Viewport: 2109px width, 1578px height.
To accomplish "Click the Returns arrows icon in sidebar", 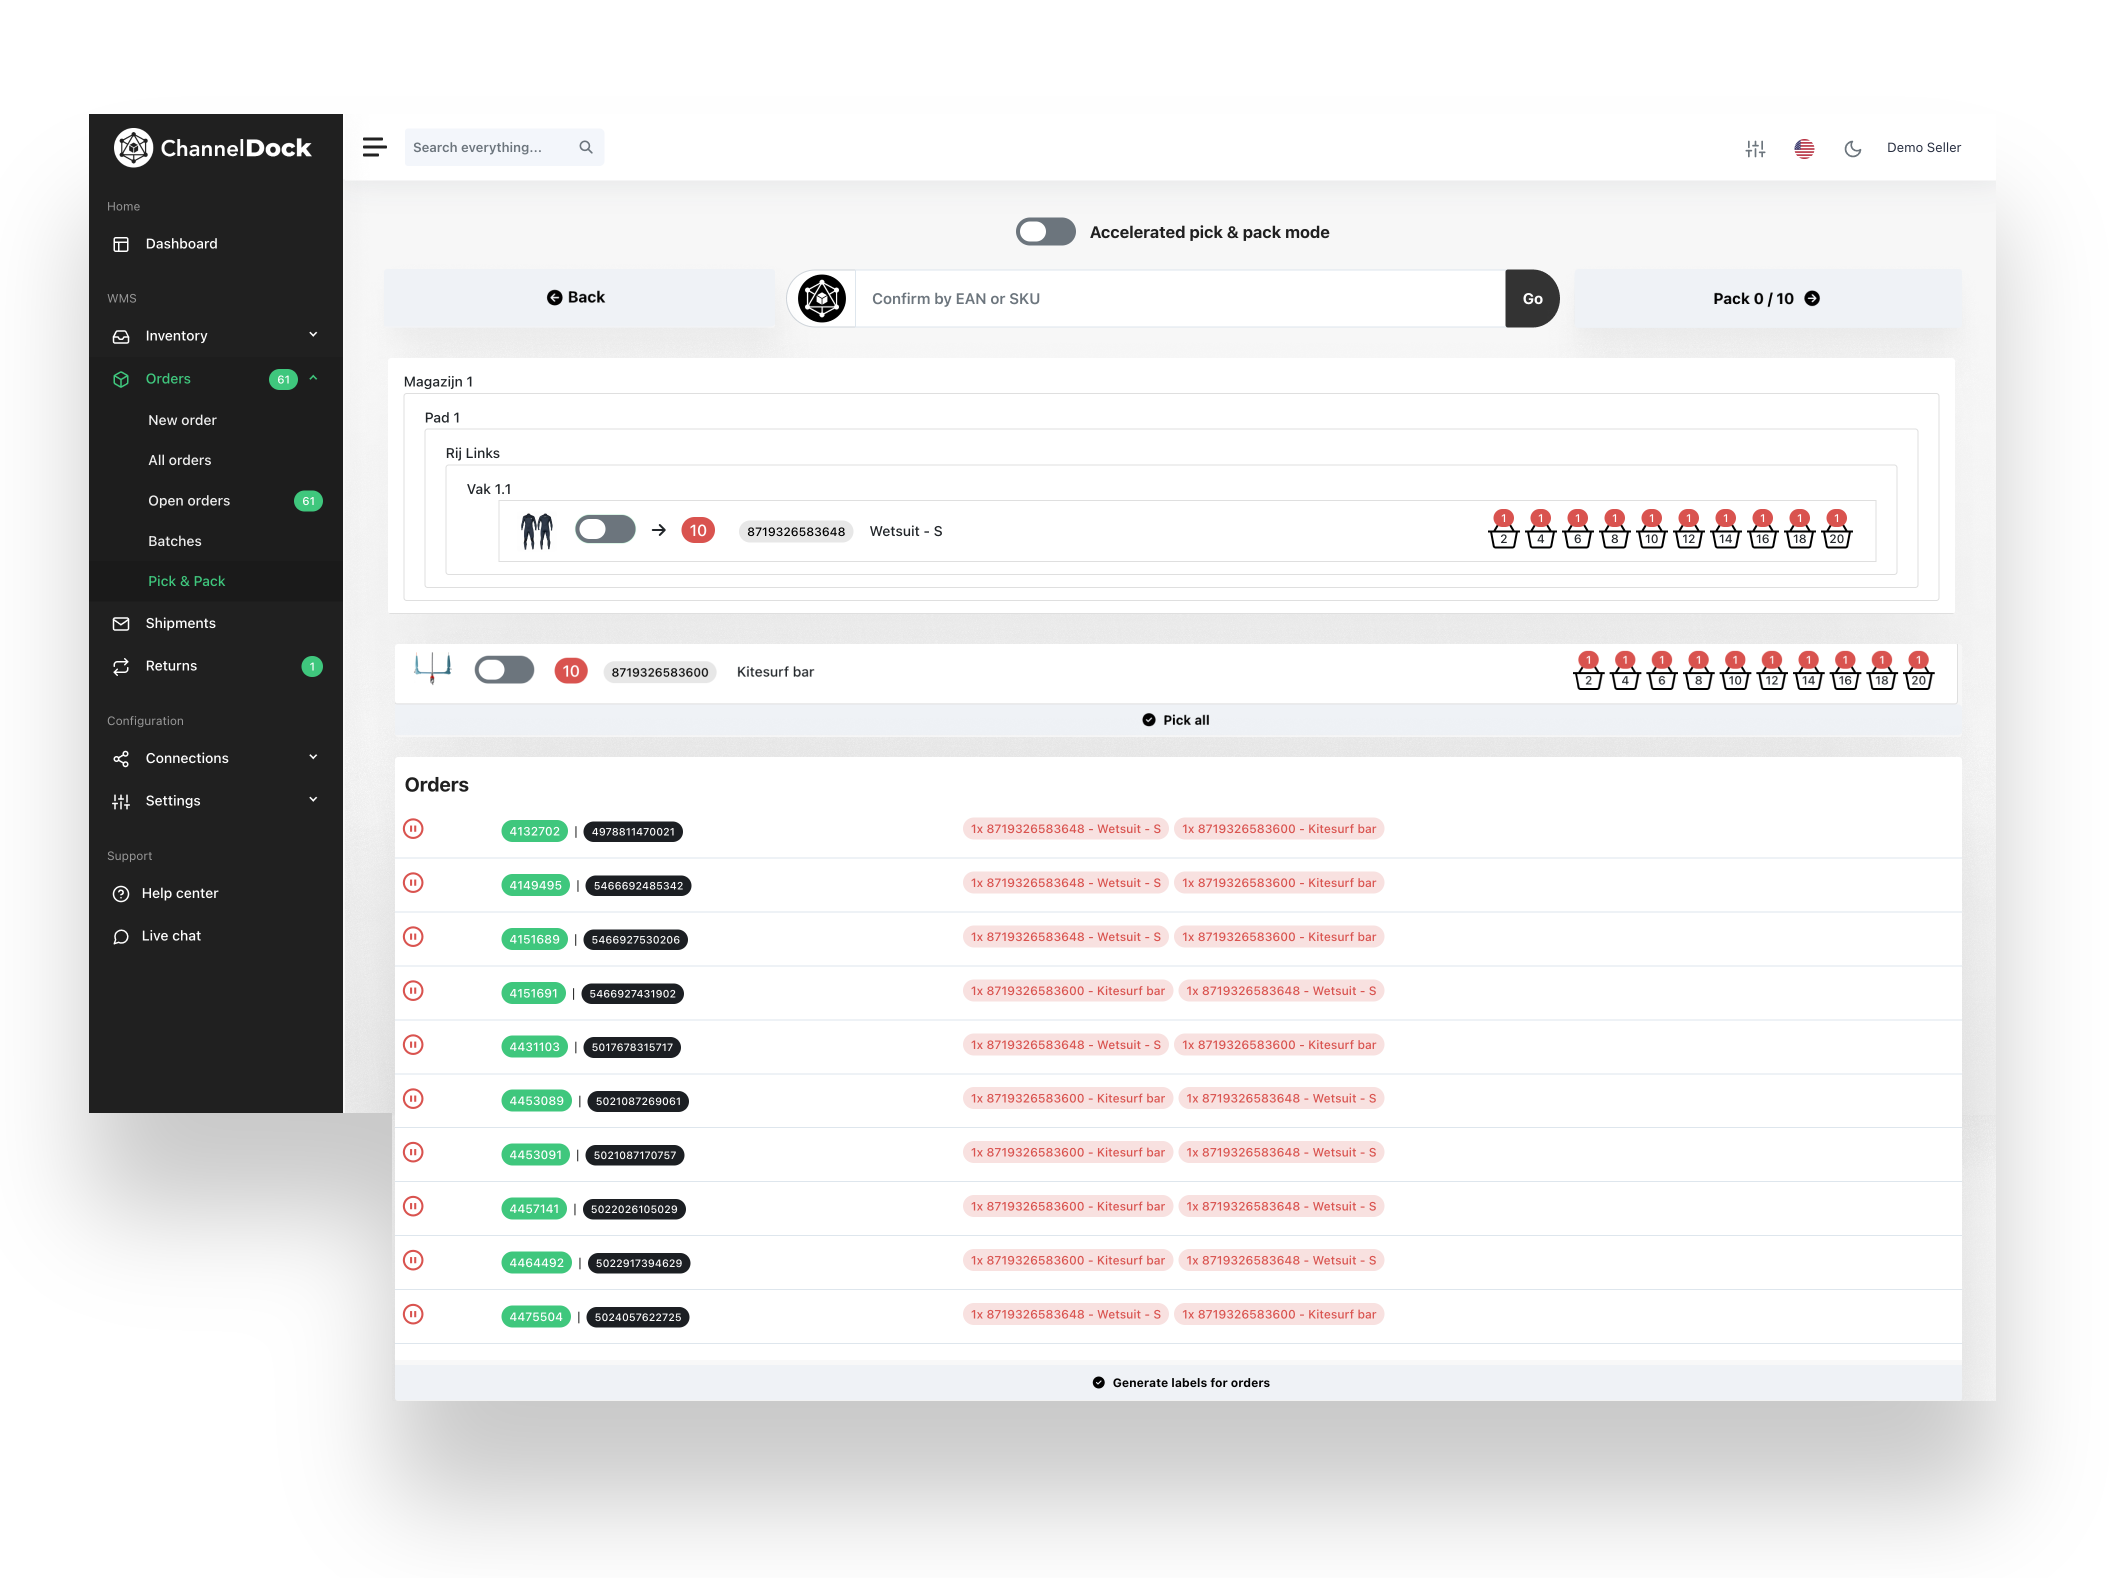I will click(121, 665).
